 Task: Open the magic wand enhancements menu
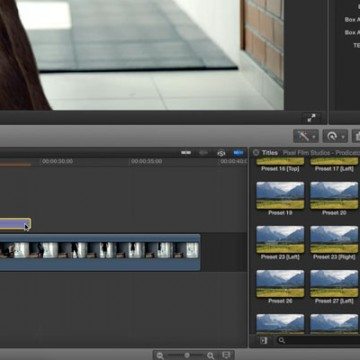point(306,136)
